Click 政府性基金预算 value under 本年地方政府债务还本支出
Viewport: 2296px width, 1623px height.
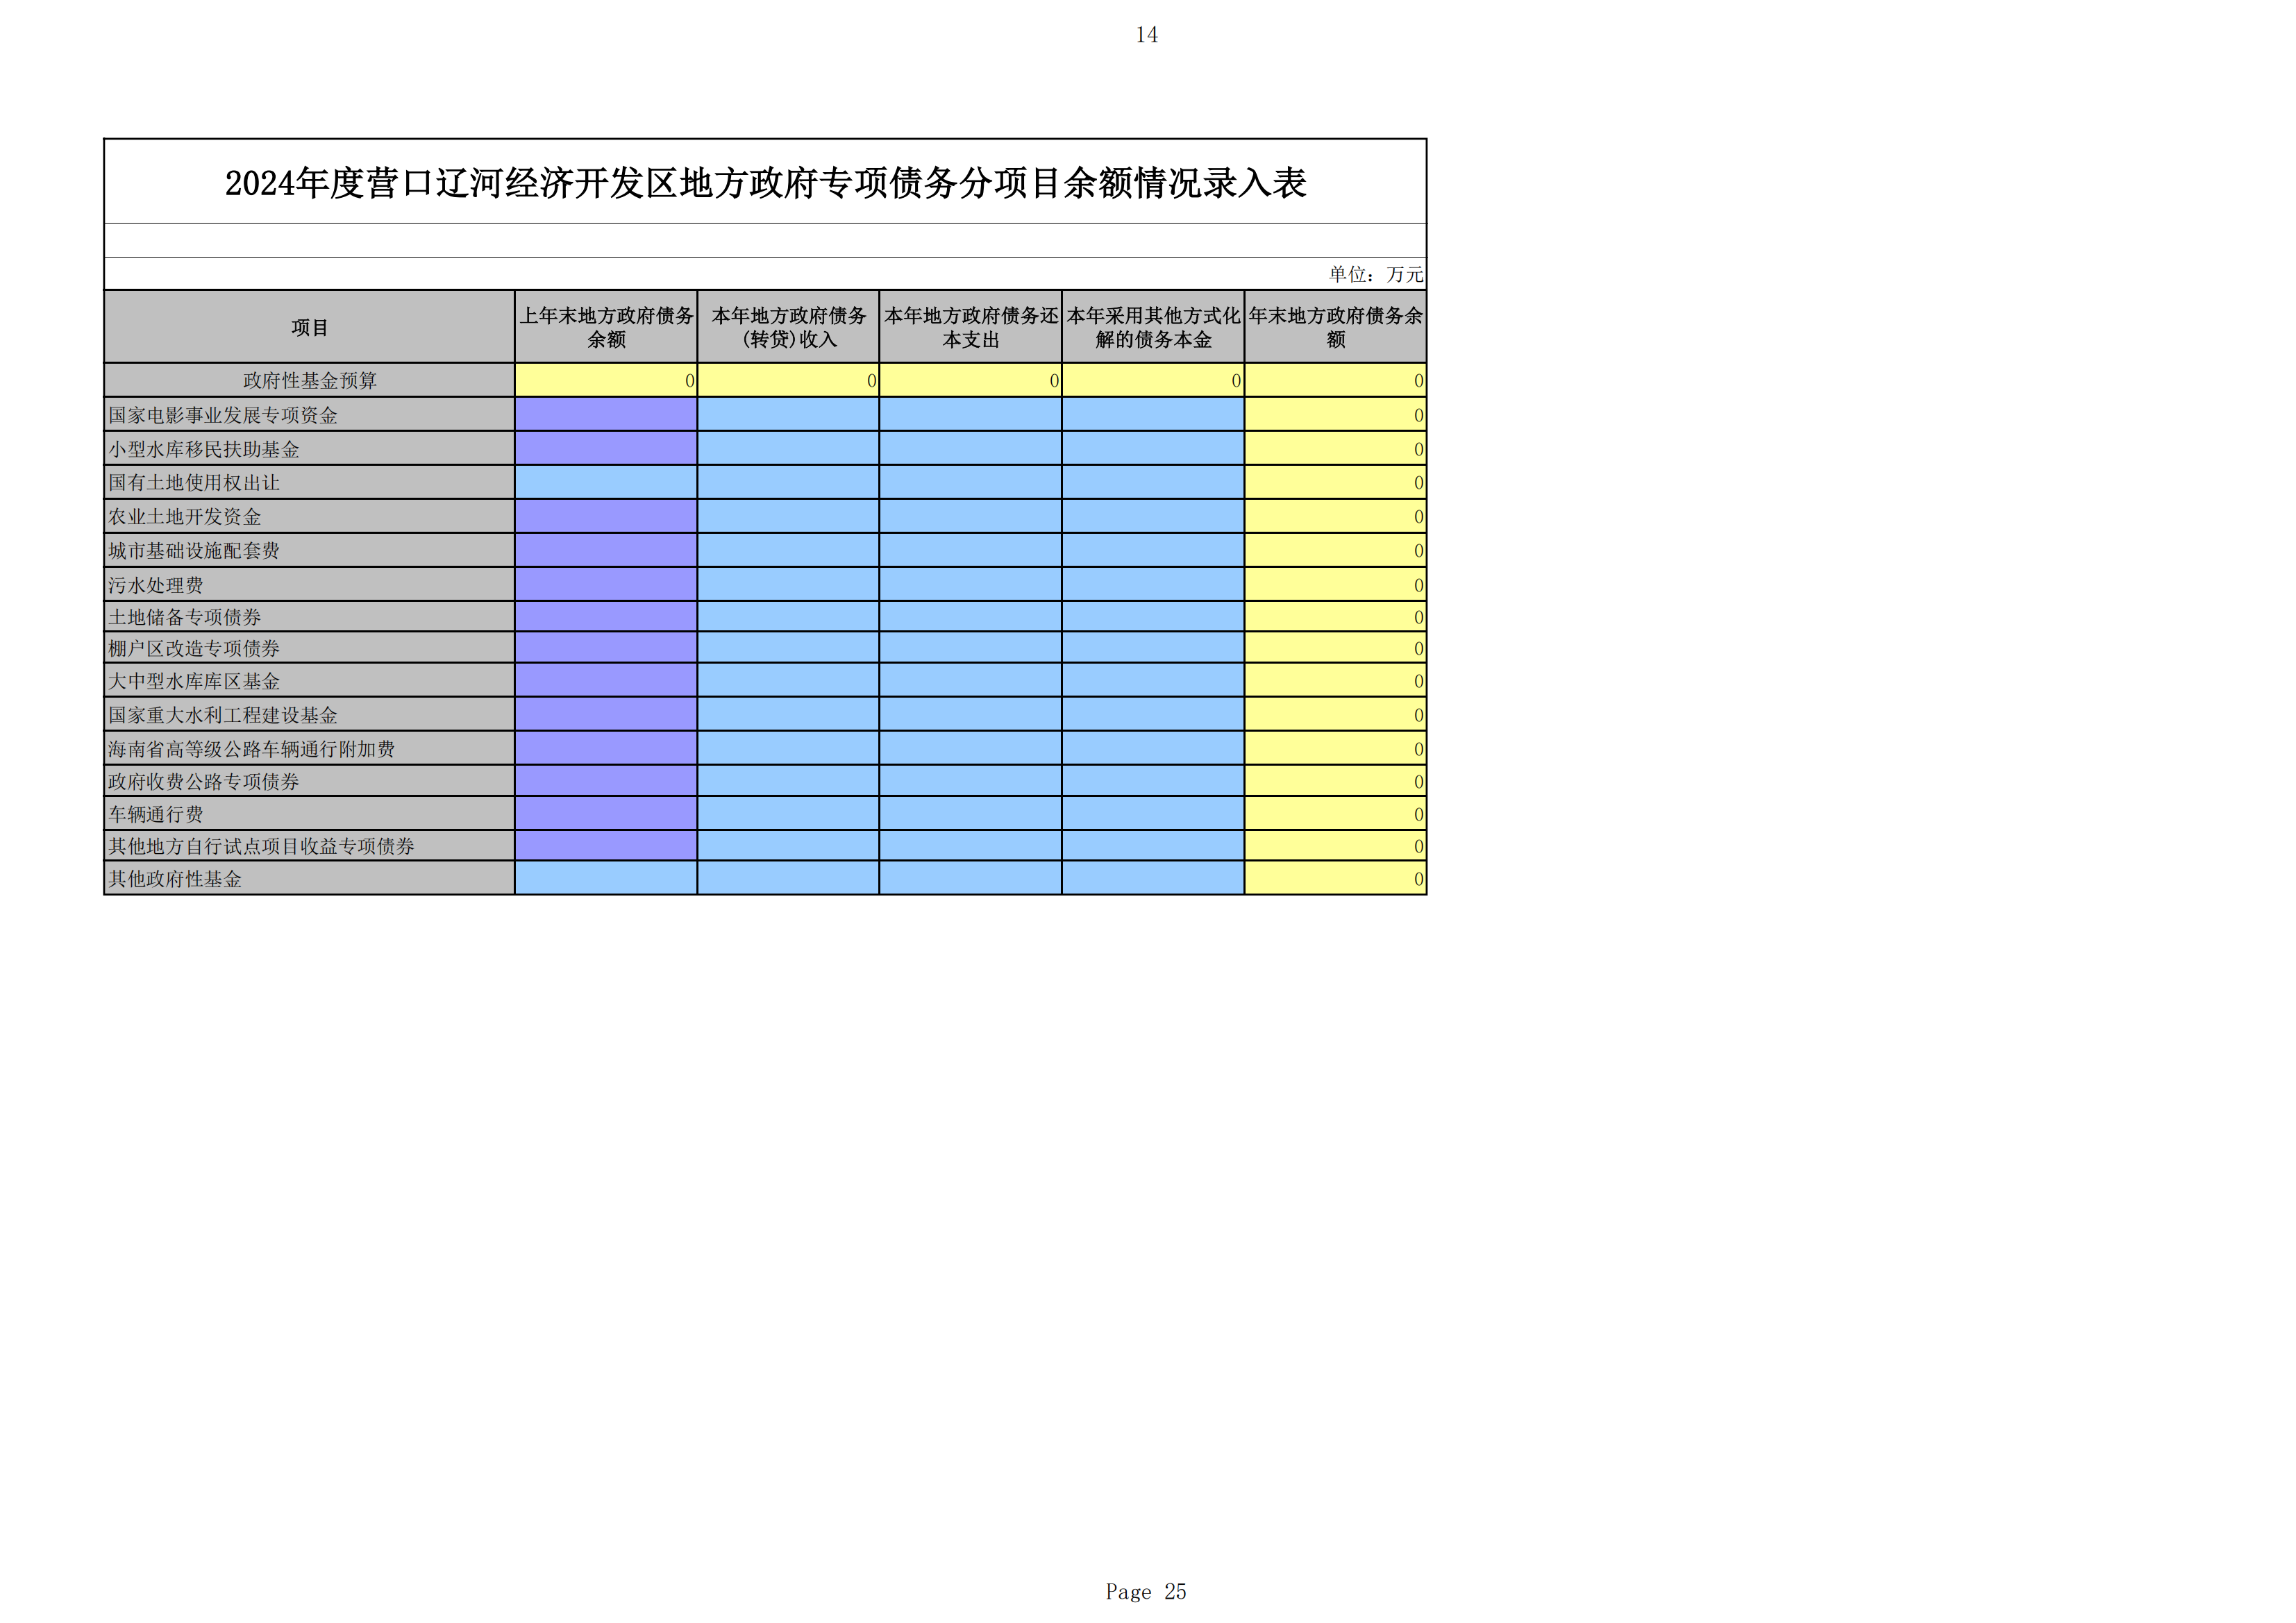click(971, 380)
